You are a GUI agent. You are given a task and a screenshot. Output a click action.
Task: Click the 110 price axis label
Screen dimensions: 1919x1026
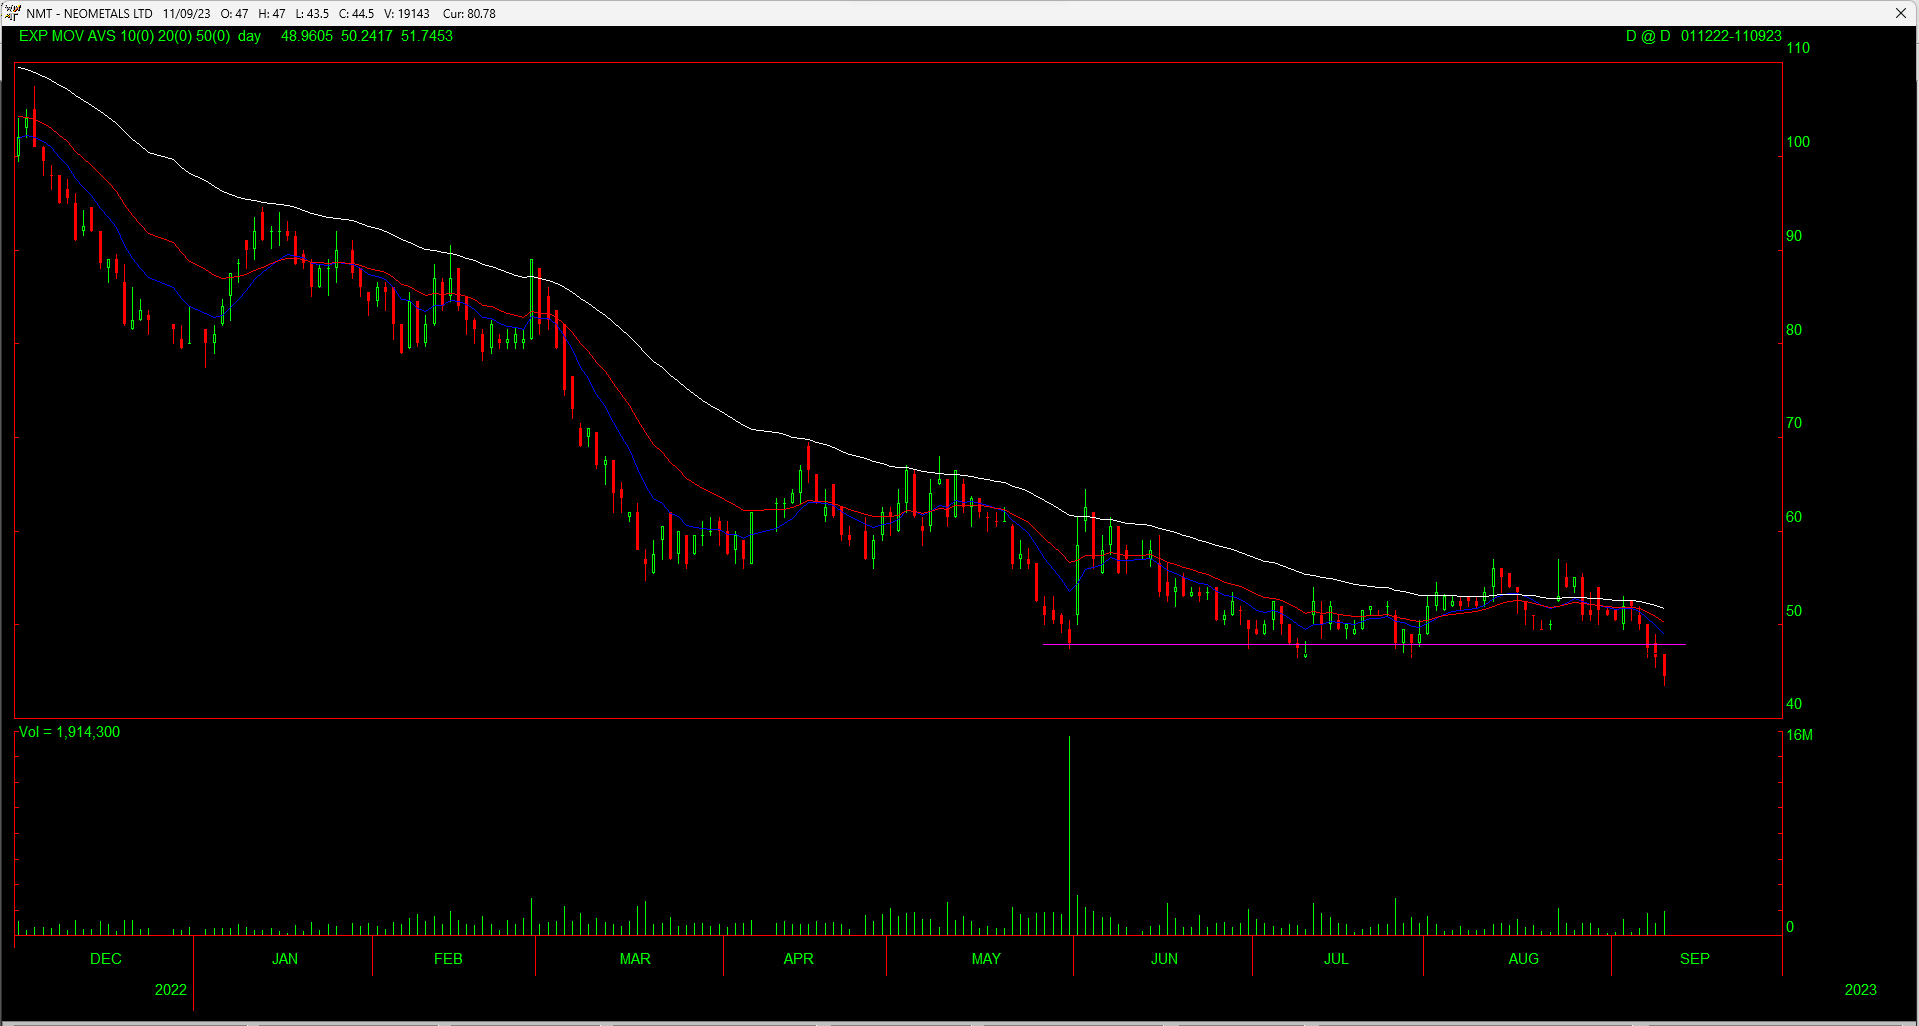point(1798,48)
